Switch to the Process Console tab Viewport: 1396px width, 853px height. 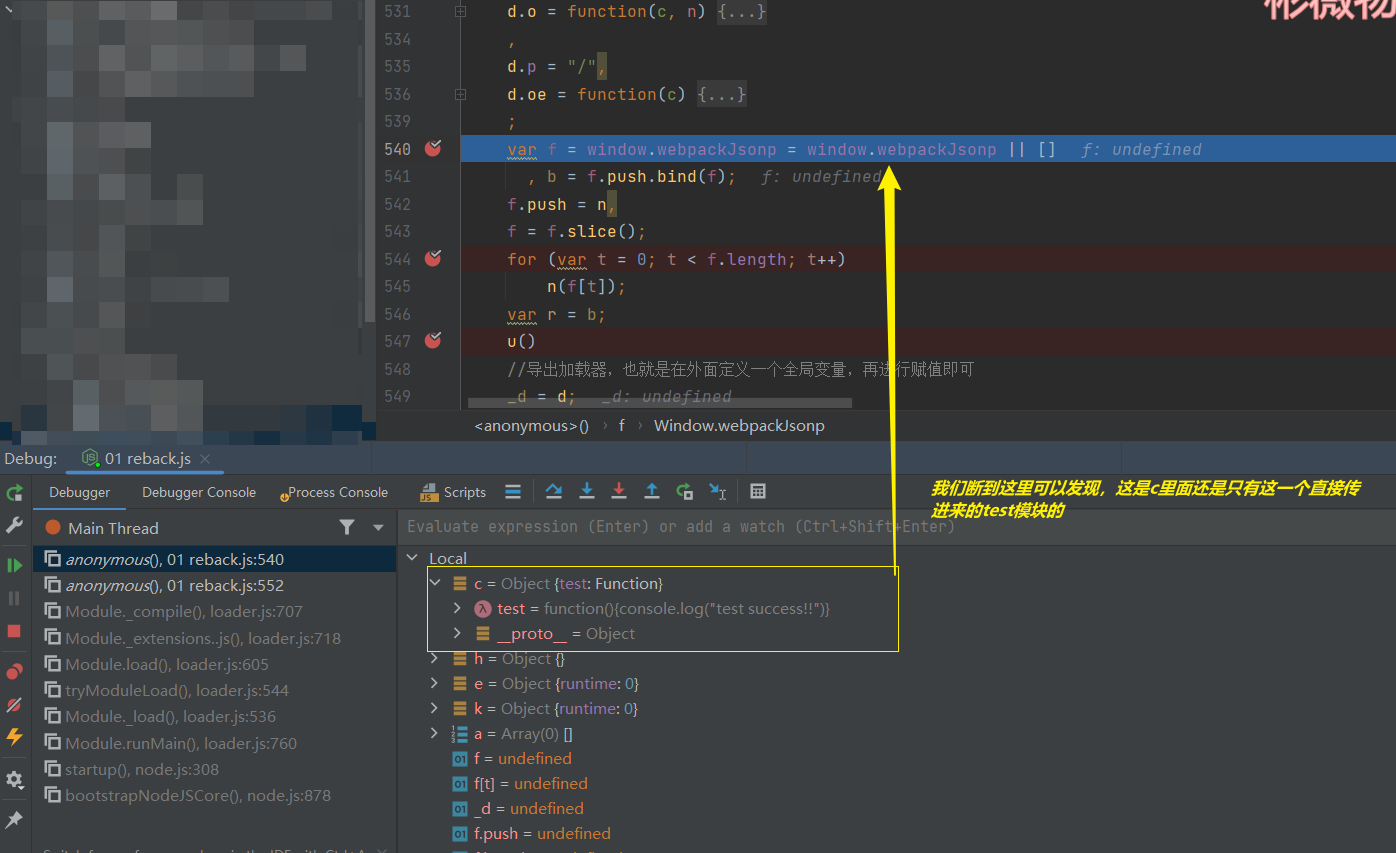point(336,492)
